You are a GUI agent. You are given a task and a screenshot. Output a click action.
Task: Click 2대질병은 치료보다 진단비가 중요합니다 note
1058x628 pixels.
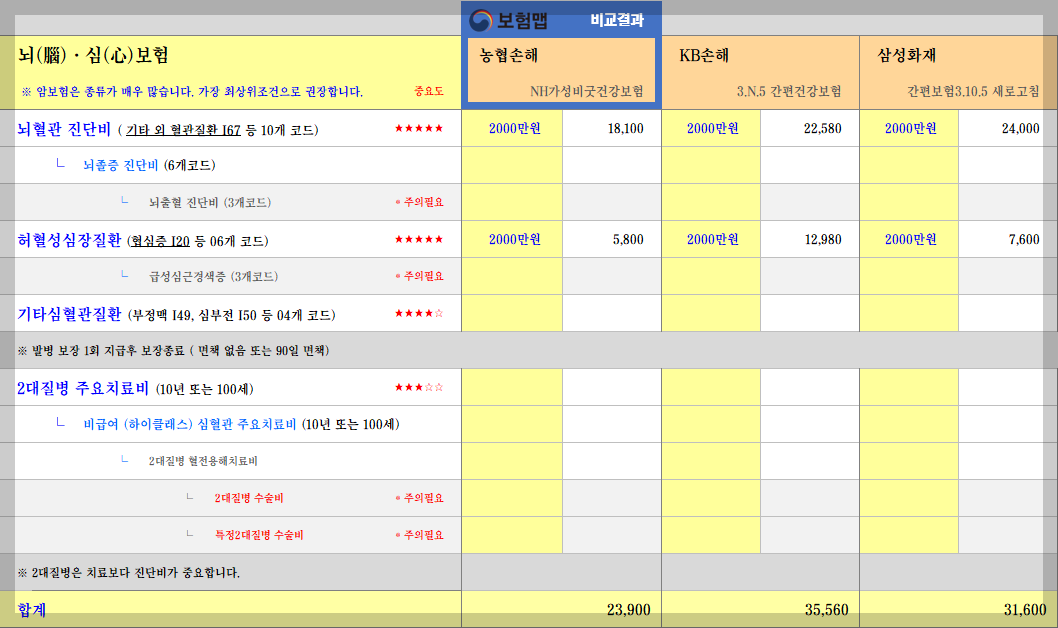point(129,573)
